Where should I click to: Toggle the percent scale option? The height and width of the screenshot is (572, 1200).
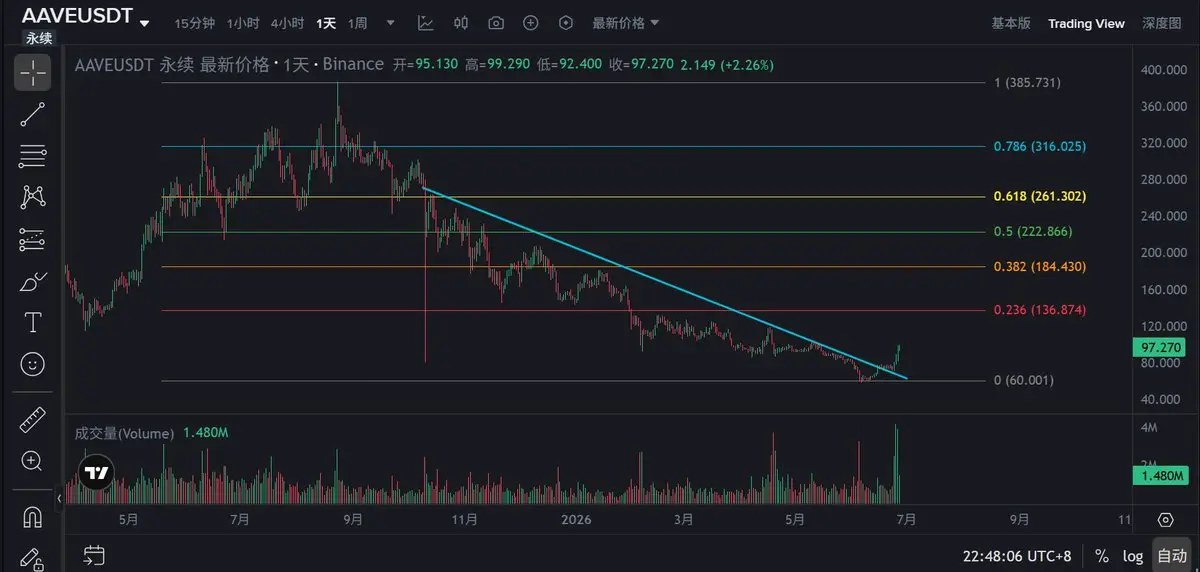click(x=1101, y=556)
